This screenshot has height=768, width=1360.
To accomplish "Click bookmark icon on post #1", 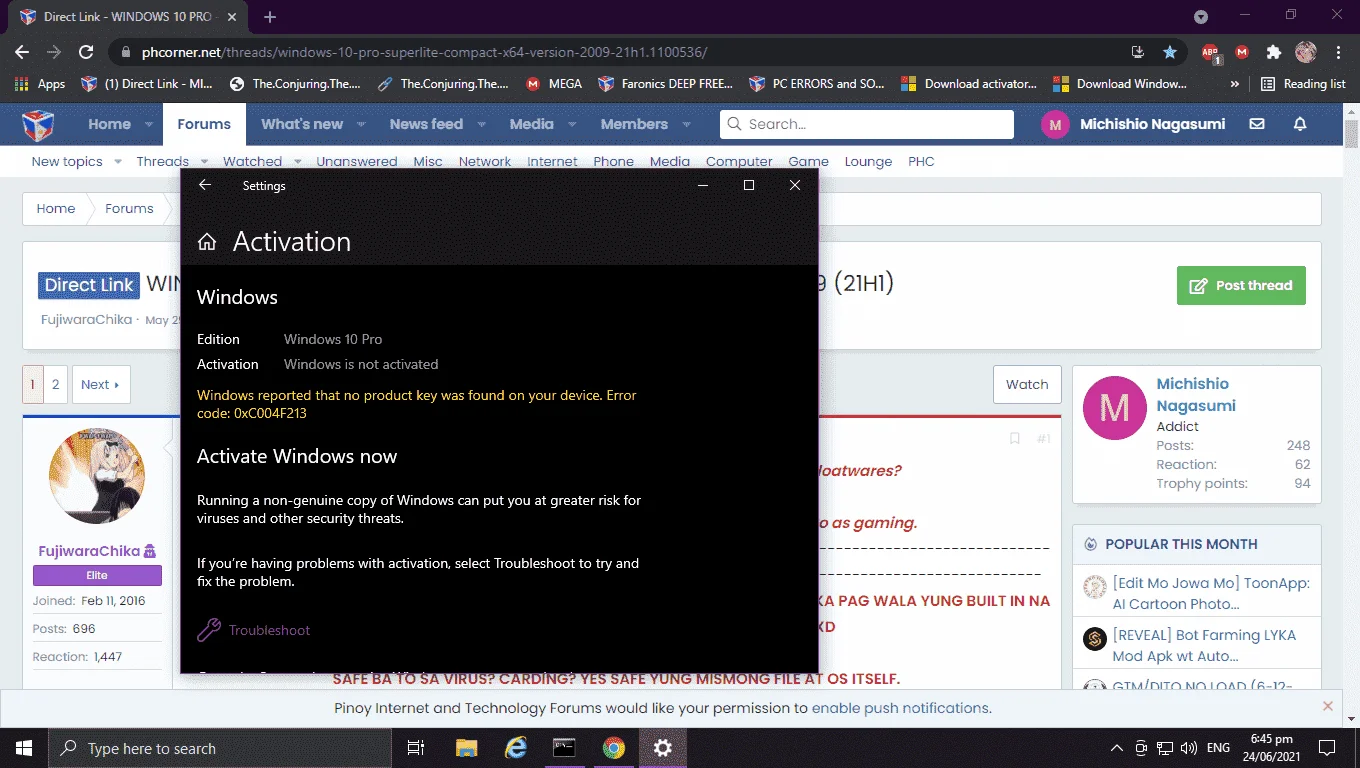I will coord(1014,439).
